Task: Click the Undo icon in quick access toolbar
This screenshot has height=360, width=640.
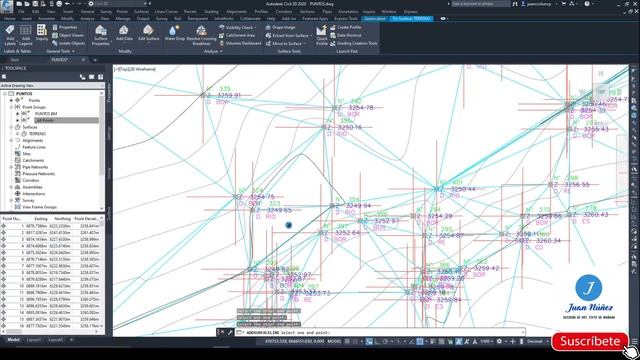Action: (67, 4)
